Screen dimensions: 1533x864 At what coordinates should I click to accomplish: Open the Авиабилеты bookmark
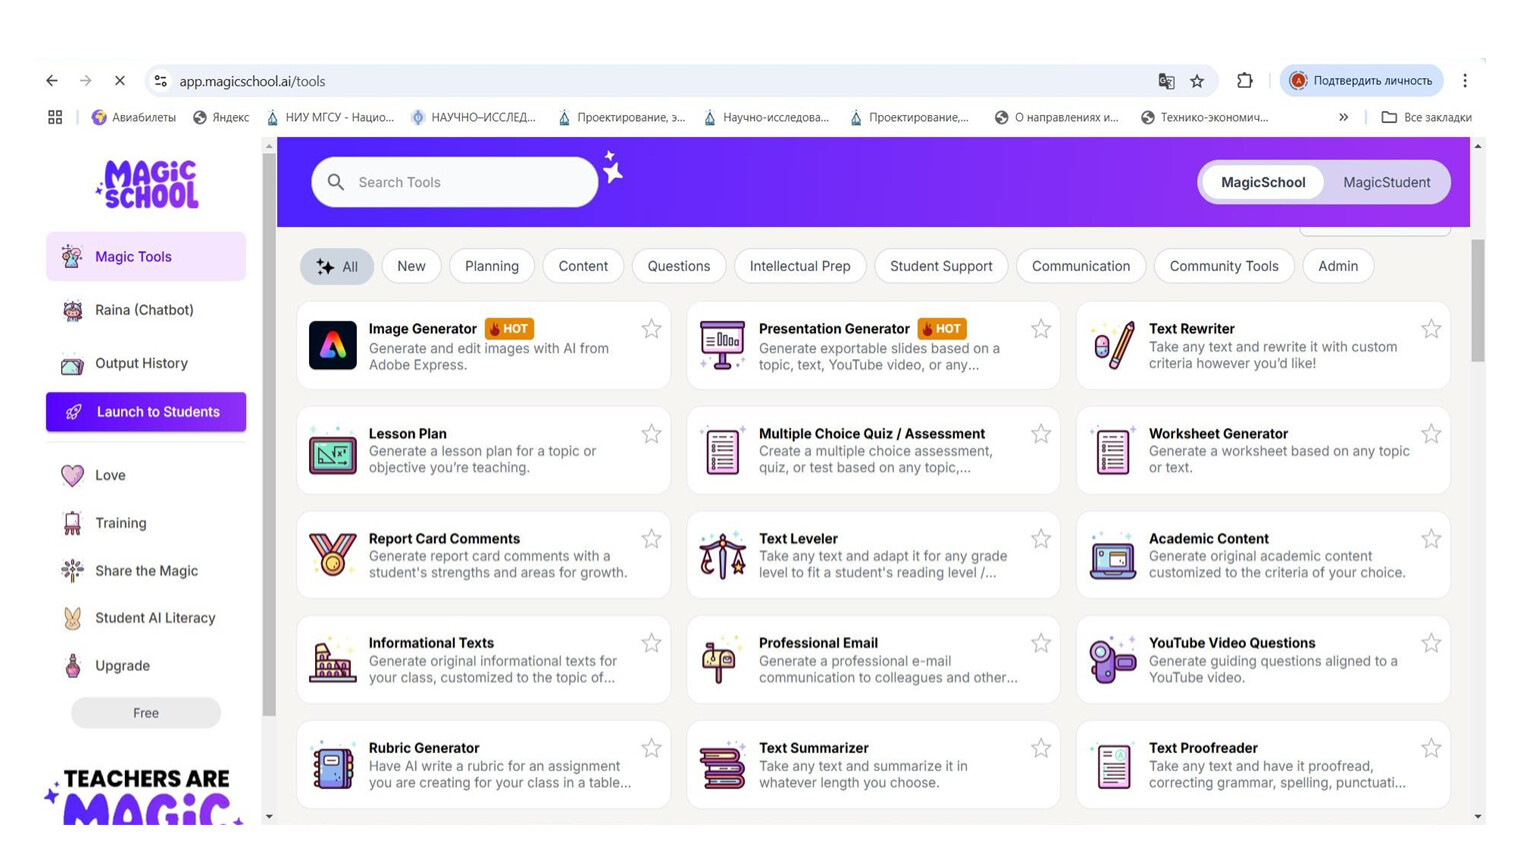(x=133, y=117)
